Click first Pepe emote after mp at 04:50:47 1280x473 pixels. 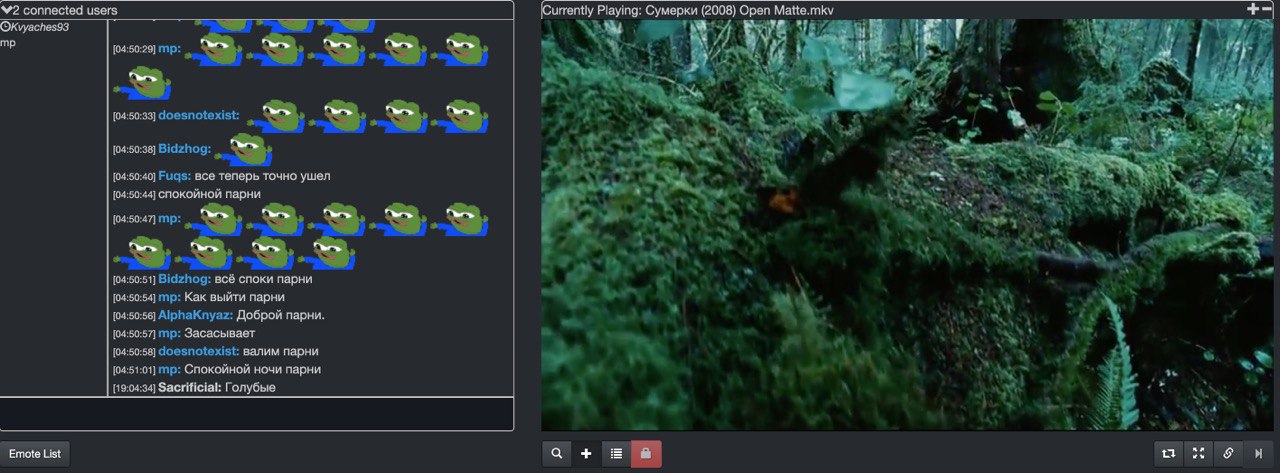point(214,219)
